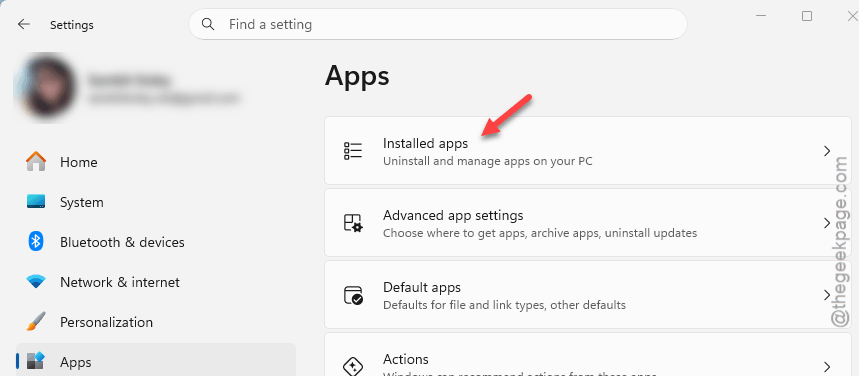Click the System monitor icon
This screenshot has height=376, width=859.
click(36, 202)
